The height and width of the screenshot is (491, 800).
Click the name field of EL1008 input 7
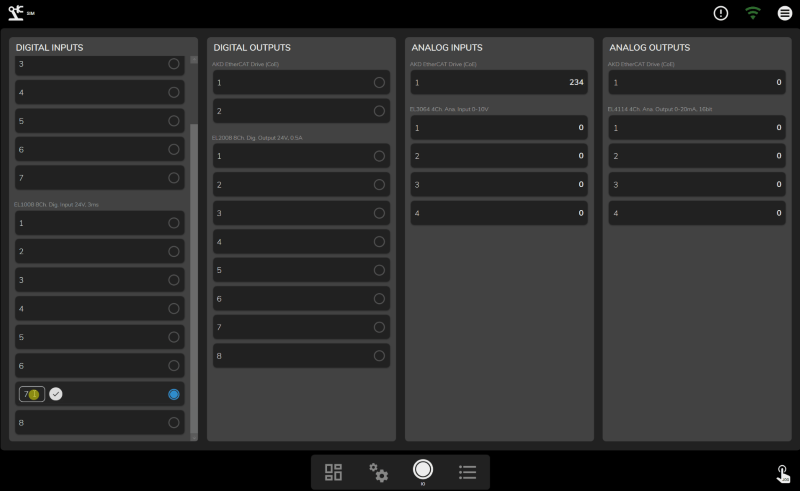tap(32, 394)
